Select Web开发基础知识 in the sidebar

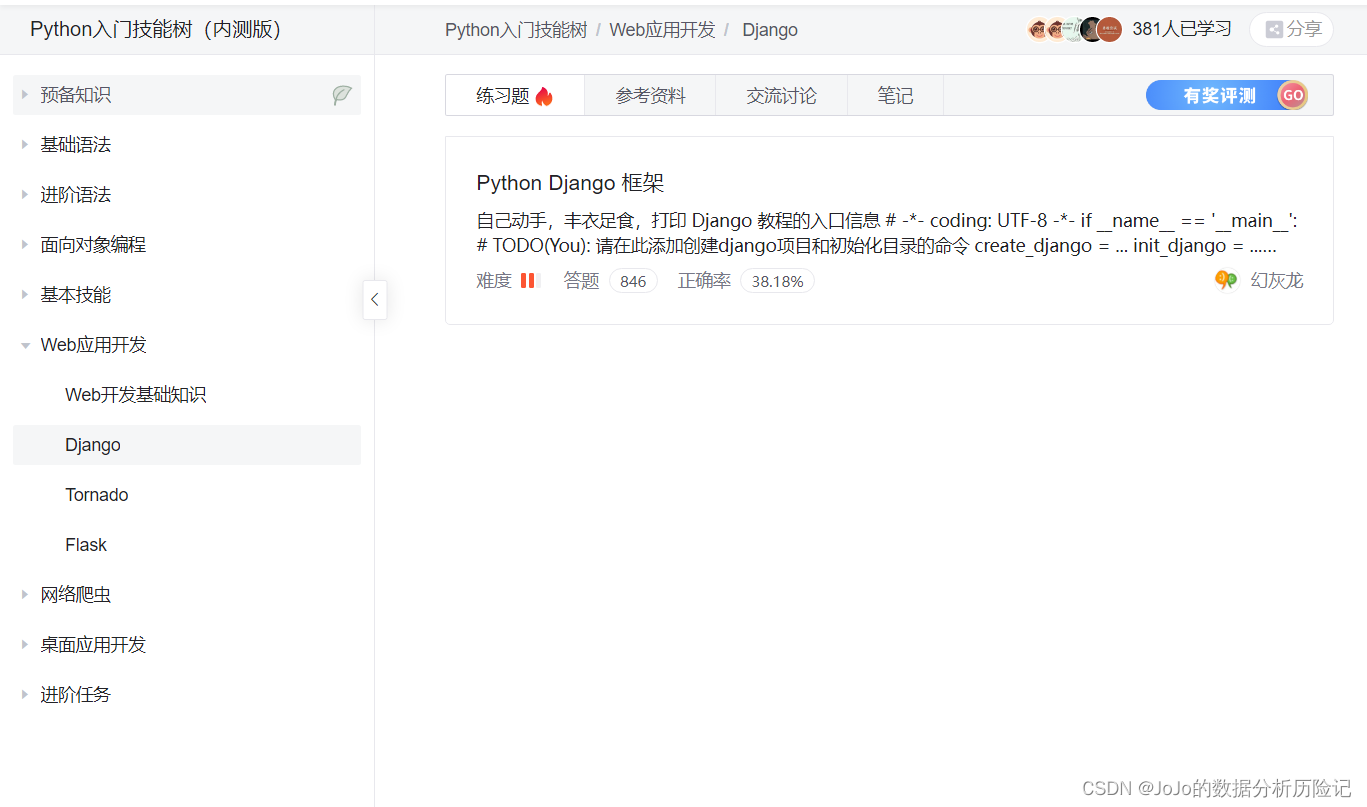[135, 395]
